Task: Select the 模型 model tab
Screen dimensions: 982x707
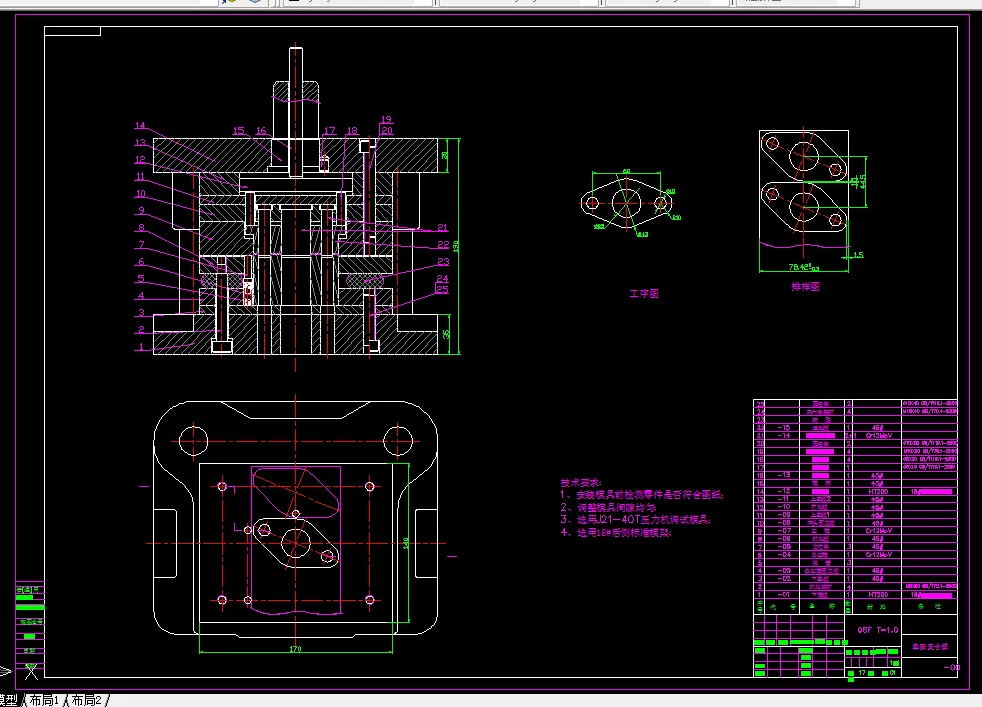Action: (9, 700)
